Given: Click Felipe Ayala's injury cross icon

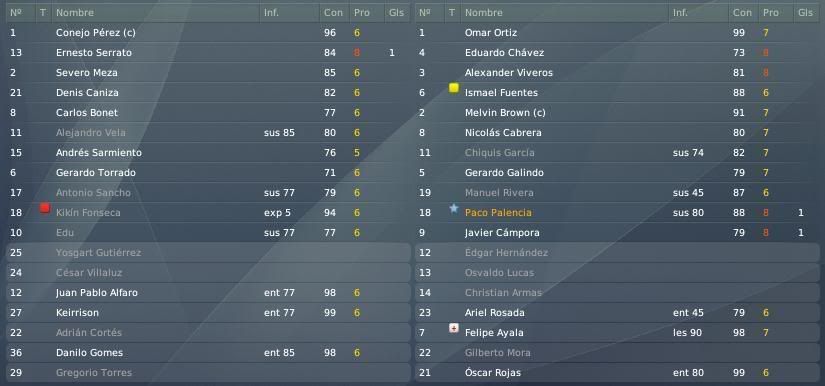Looking at the screenshot, I should pyautogui.click(x=454, y=328).
